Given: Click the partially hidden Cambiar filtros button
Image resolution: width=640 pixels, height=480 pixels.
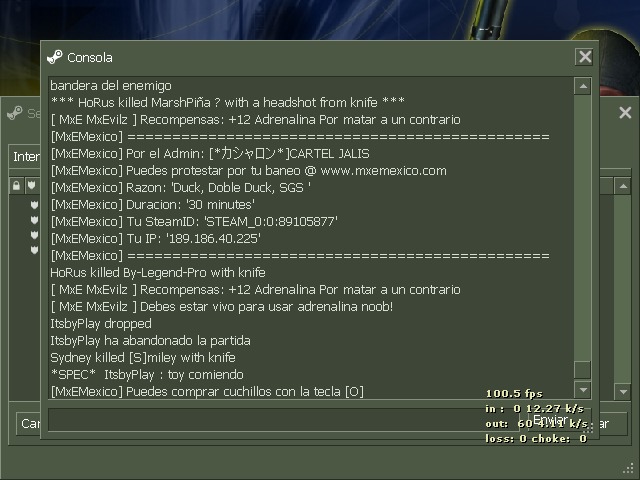Looking at the screenshot, I should click(29, 423).
